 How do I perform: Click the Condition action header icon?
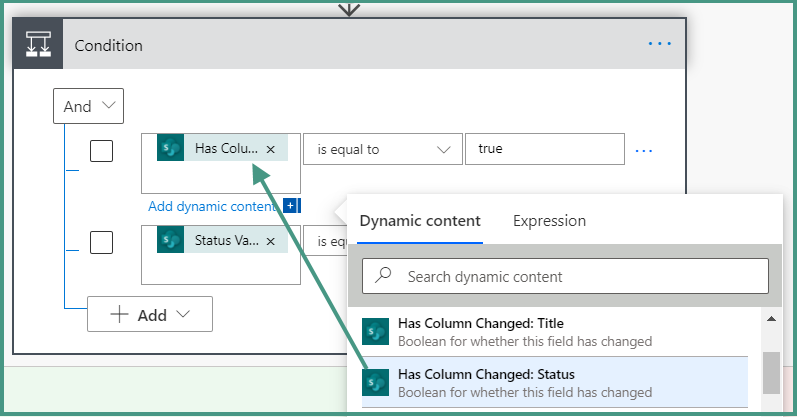[x=38, y=45]
